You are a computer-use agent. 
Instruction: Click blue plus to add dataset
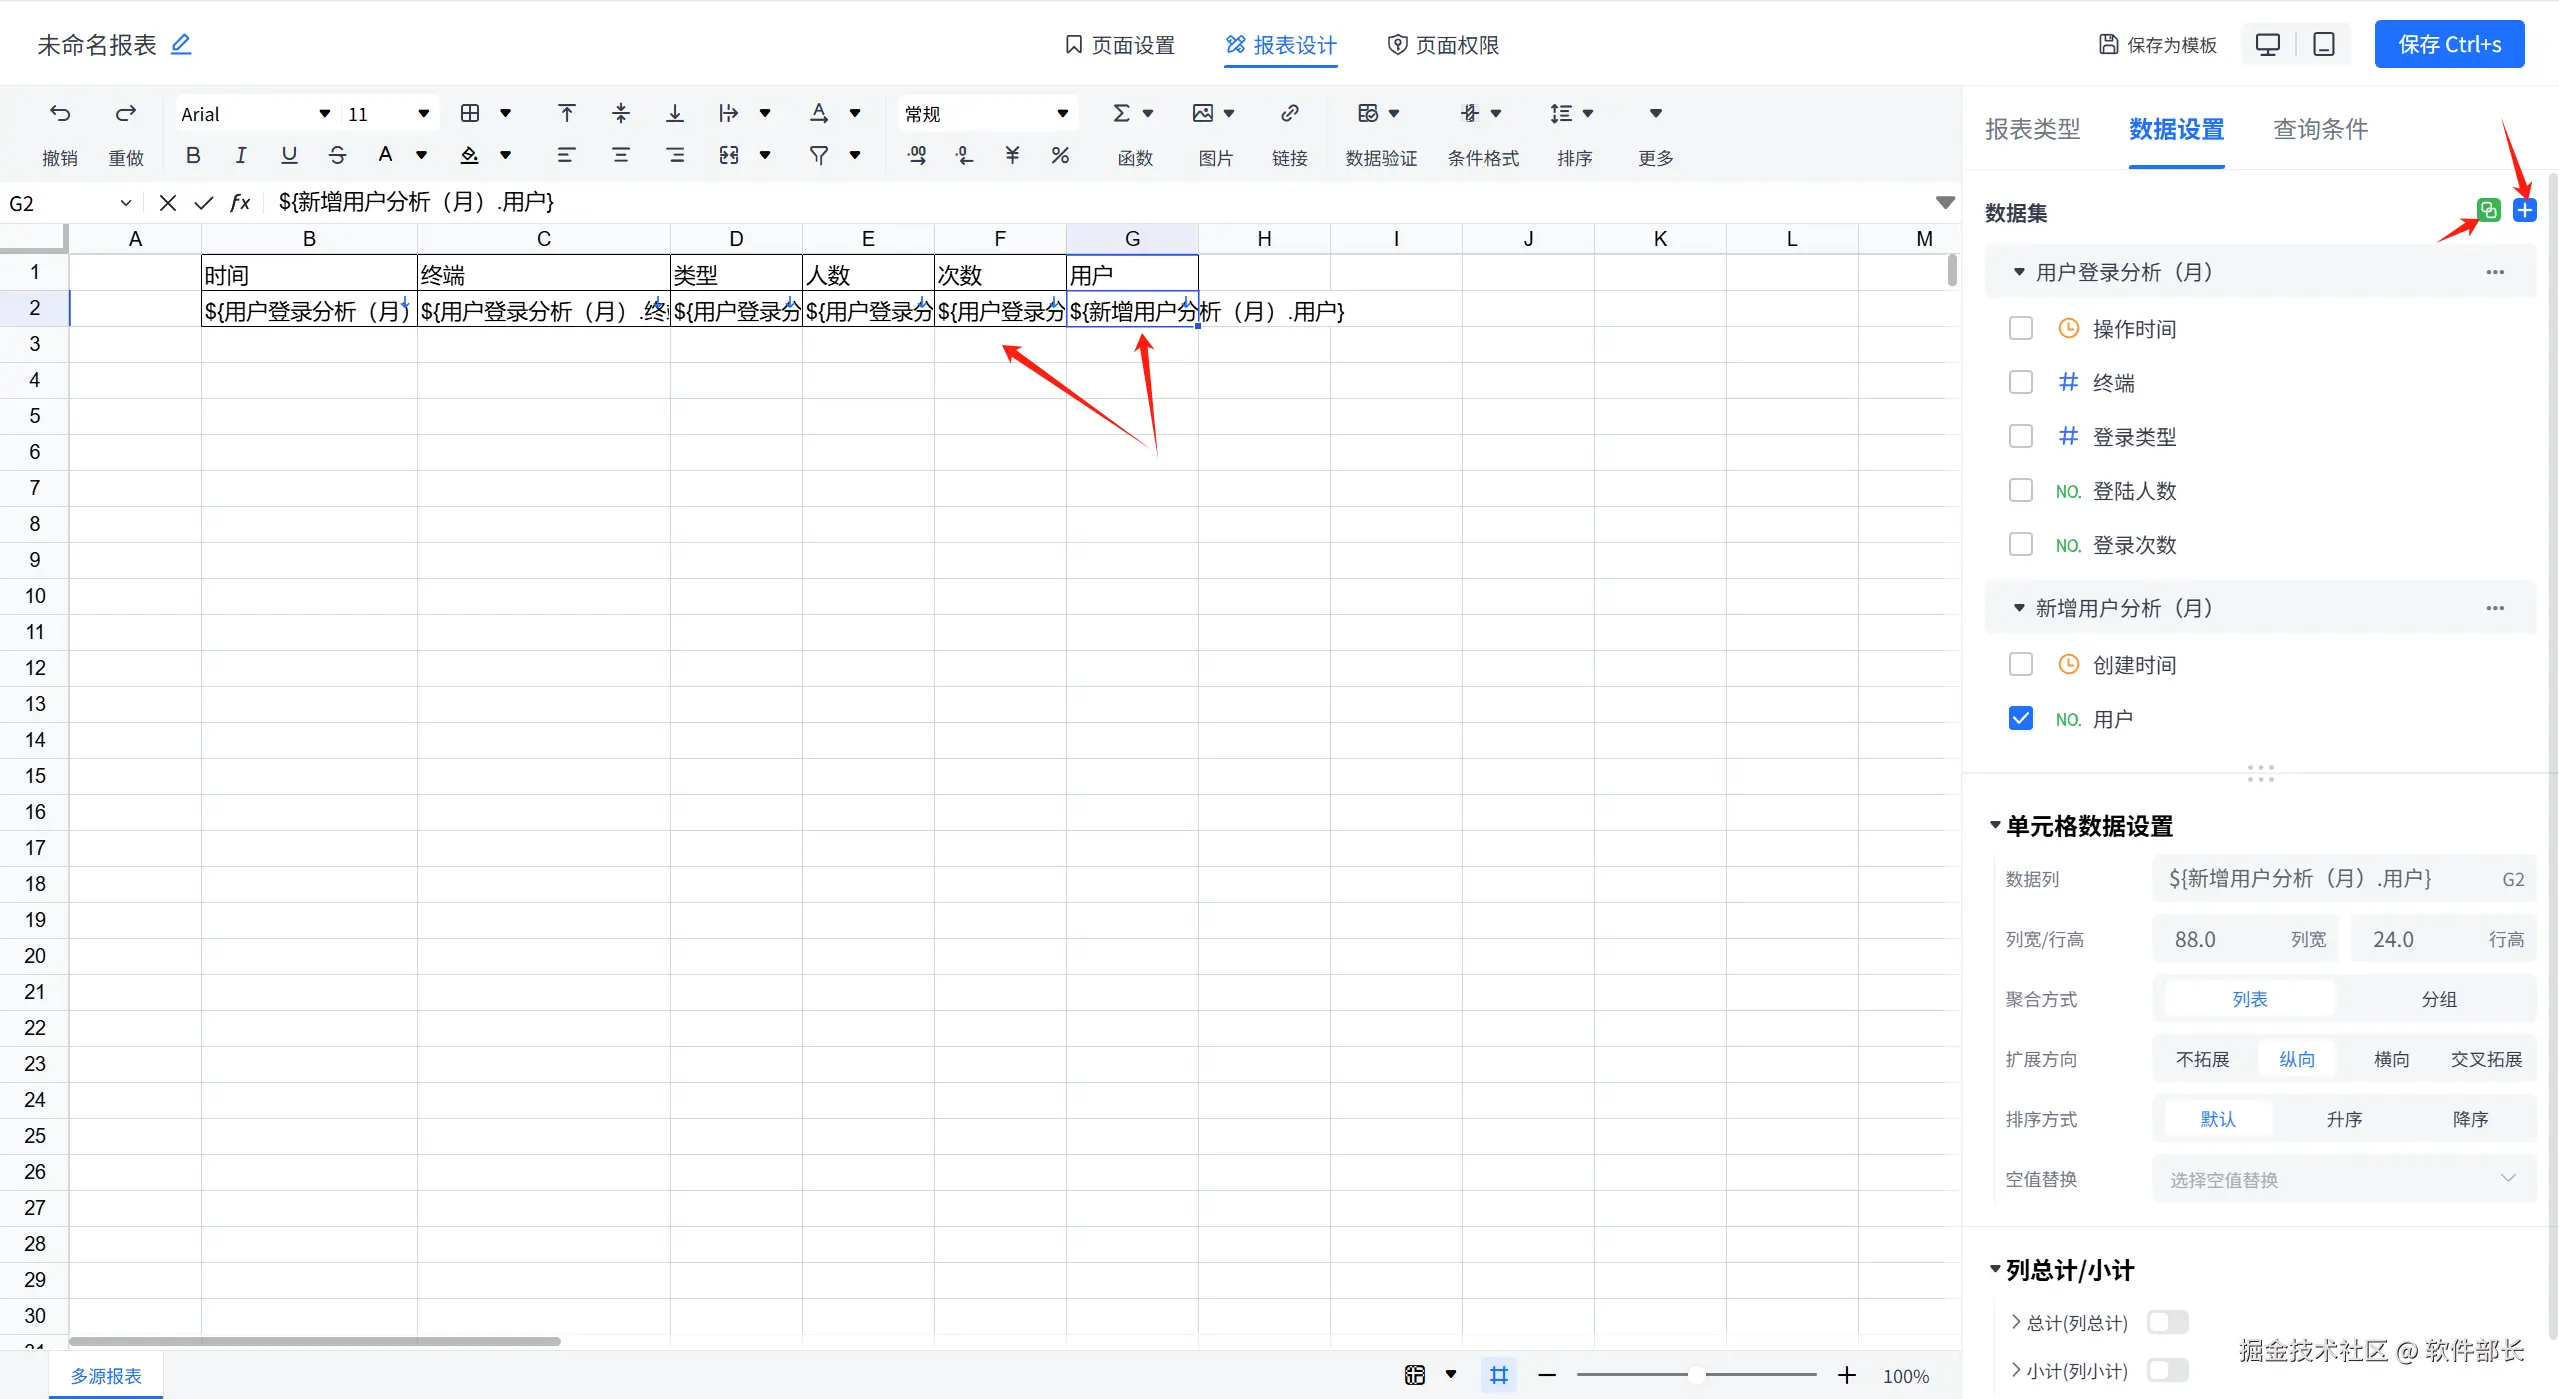(2525, 210)
